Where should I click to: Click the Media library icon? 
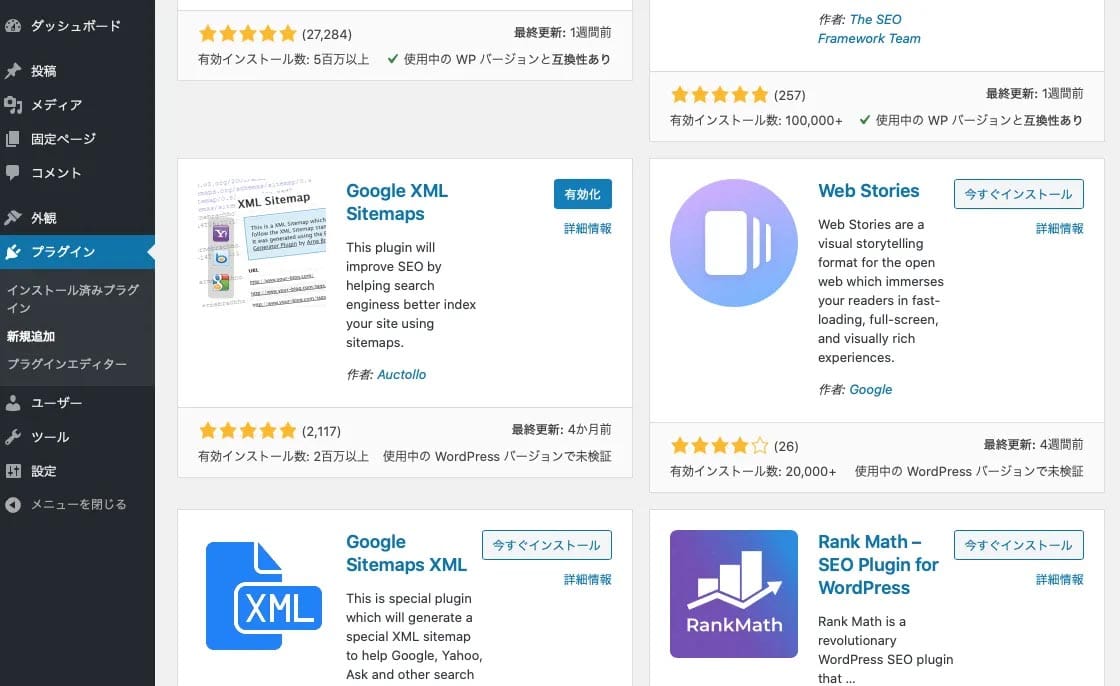(13, 105)
